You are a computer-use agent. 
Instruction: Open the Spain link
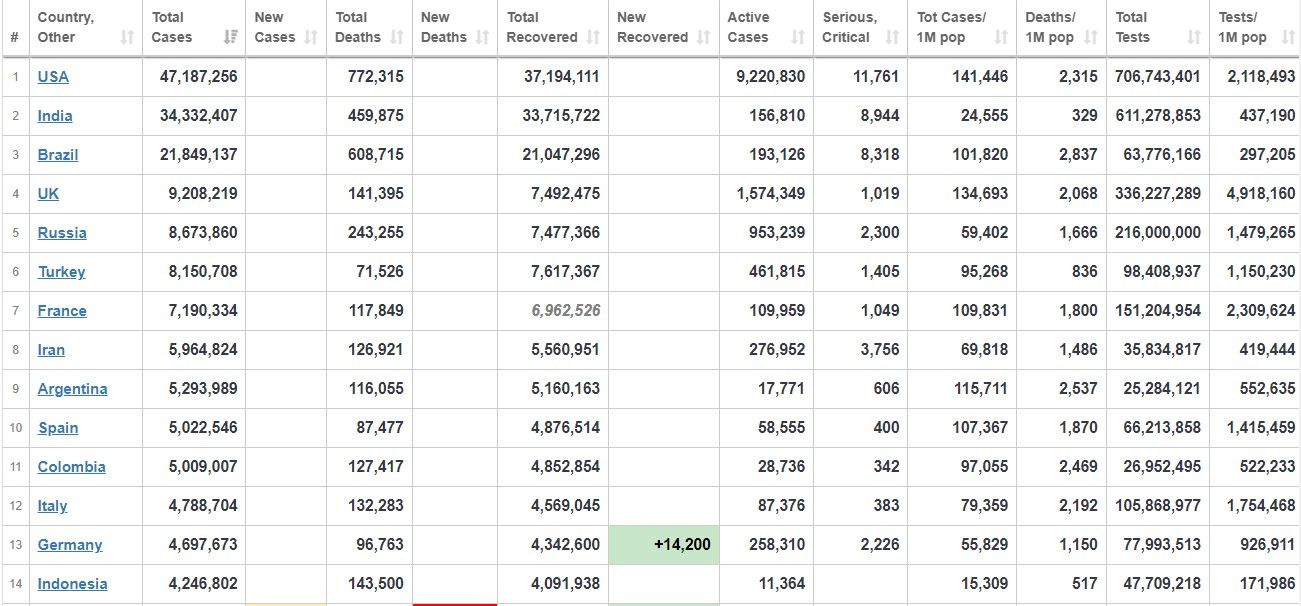click(58, 428)
